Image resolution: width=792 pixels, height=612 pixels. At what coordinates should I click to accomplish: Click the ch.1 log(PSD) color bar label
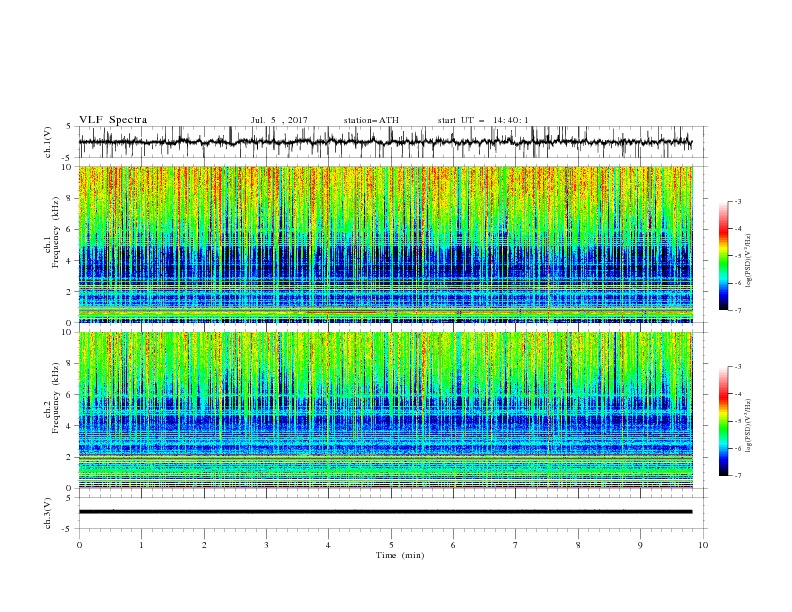pos(749,261)
